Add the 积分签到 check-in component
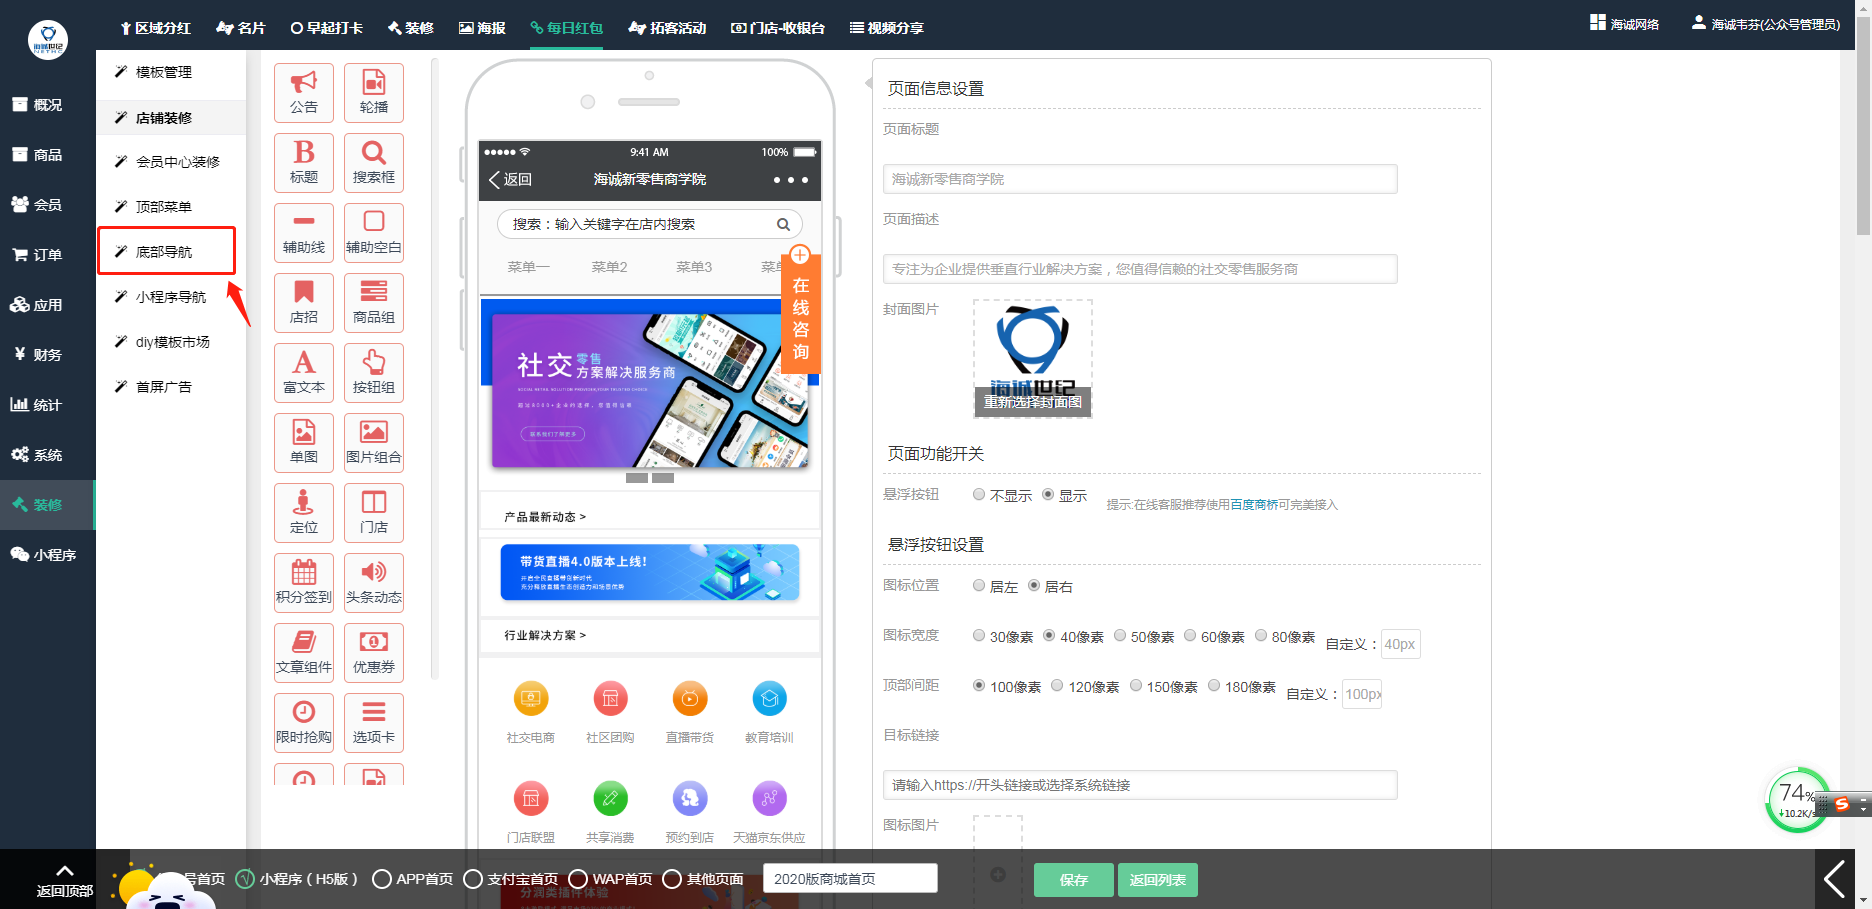 (304, 583)
